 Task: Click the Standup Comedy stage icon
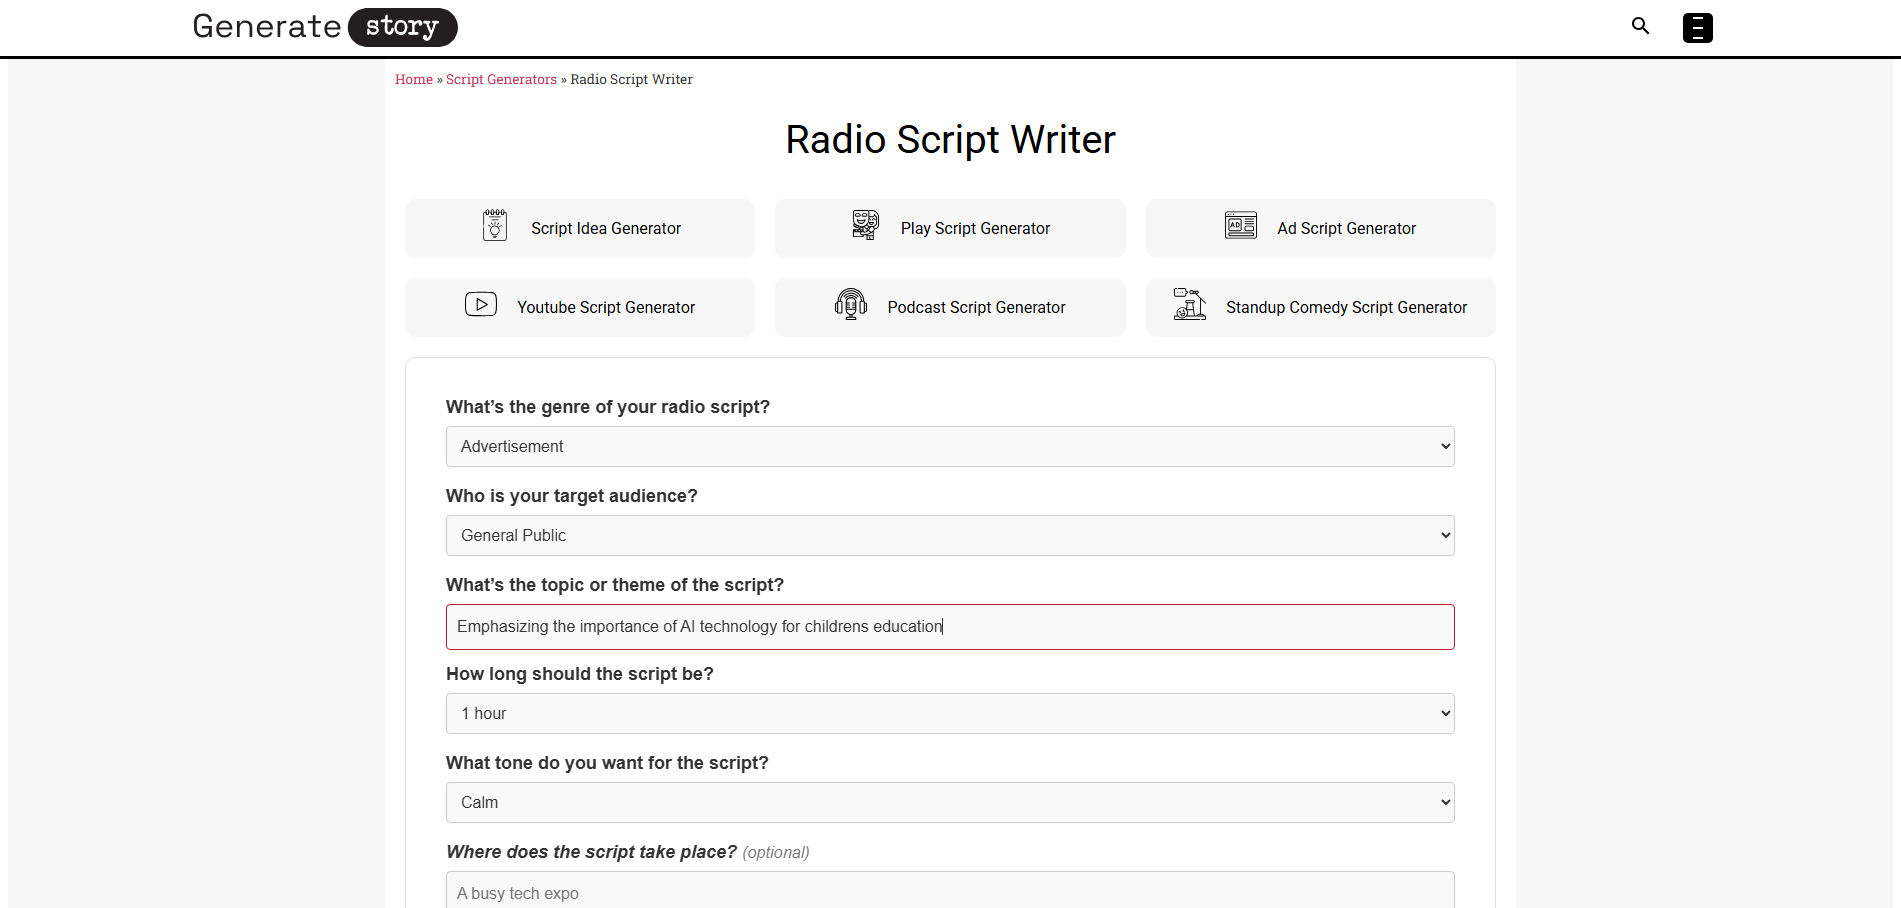(1190, 304)
